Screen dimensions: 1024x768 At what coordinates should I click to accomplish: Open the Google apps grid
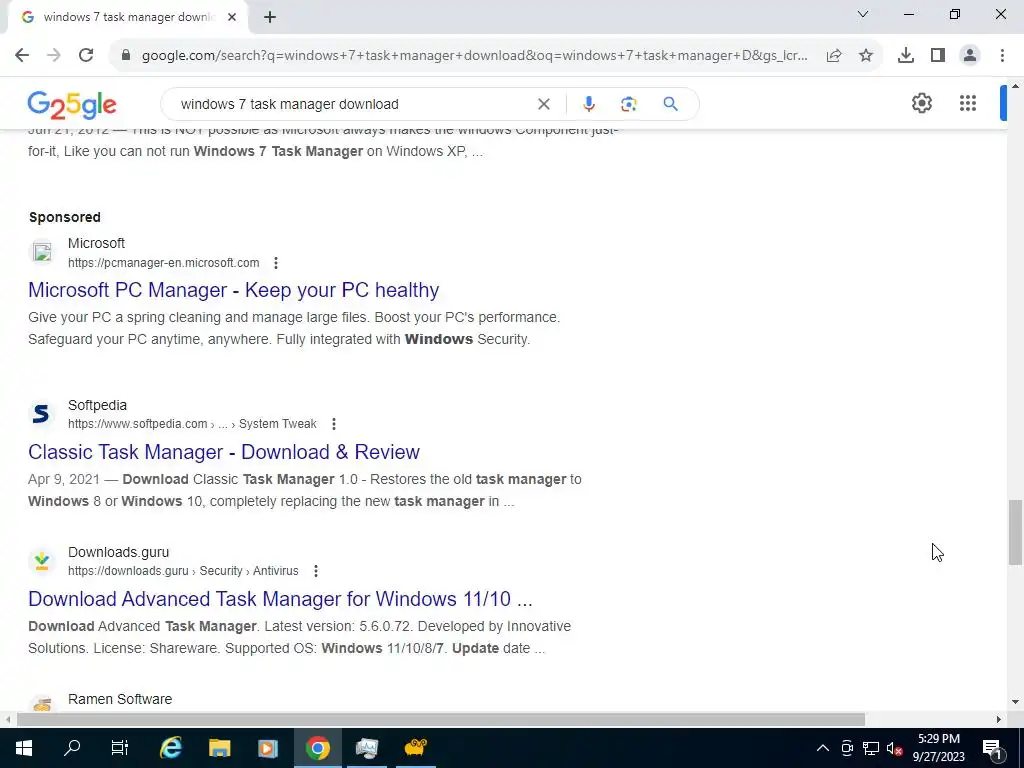point(968,103)
